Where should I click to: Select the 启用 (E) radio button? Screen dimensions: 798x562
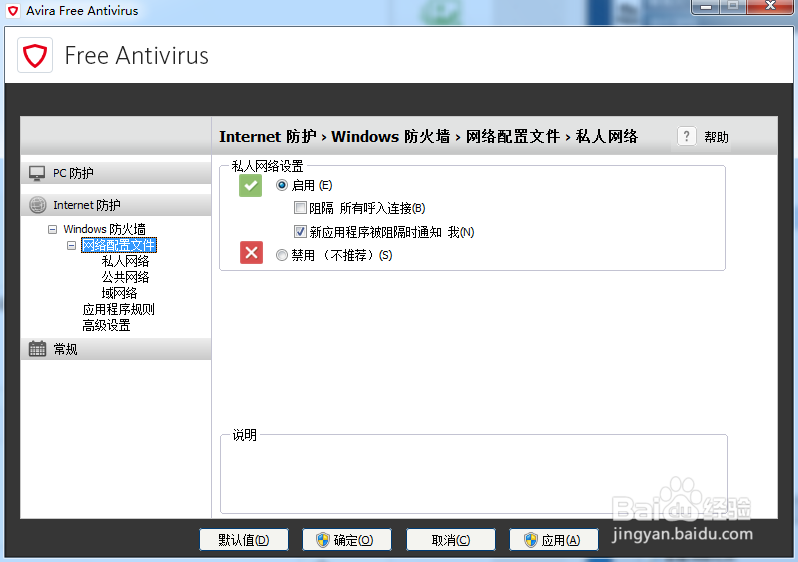pyautogui.click(x=282, y=185)
